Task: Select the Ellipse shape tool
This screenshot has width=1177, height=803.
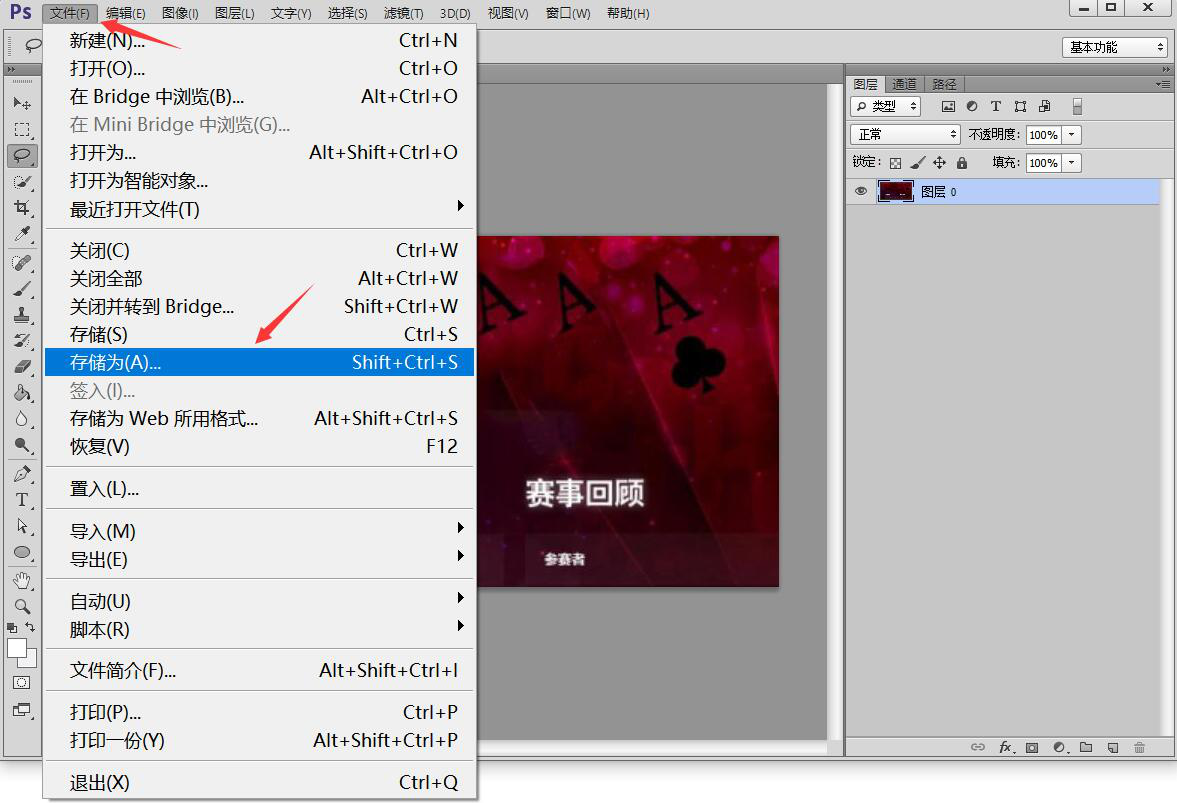Action: pyautogui.click(x=22, y=552)
